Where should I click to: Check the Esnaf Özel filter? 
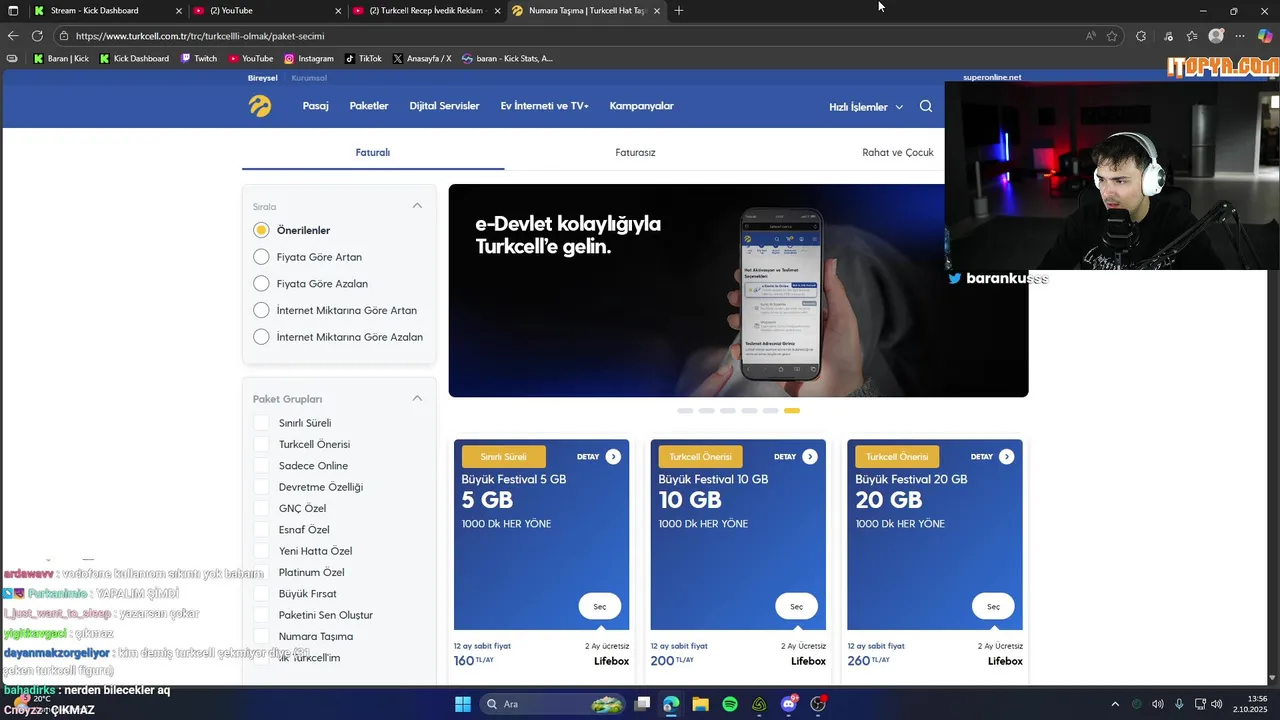click(x=261, y=530)
